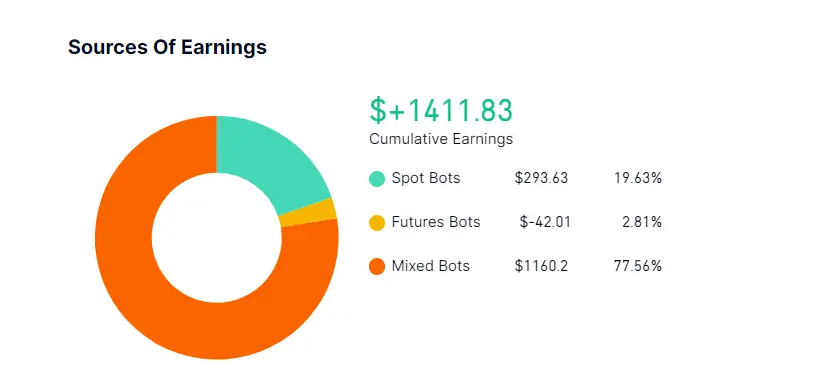
Task: Click the Sources Of Earnings heading
Action: (168, 47)
